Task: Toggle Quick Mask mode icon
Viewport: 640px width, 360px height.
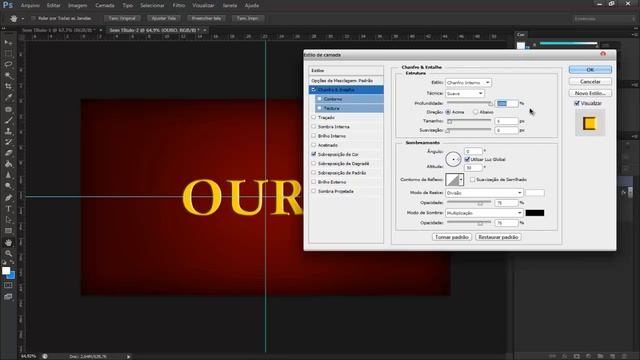Action: pos(8,285)
